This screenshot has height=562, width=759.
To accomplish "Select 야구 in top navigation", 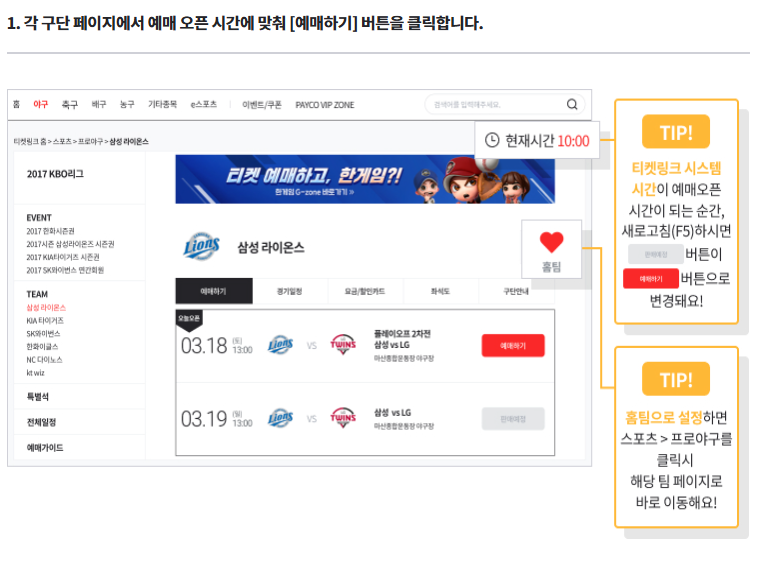I will point(41,104).
